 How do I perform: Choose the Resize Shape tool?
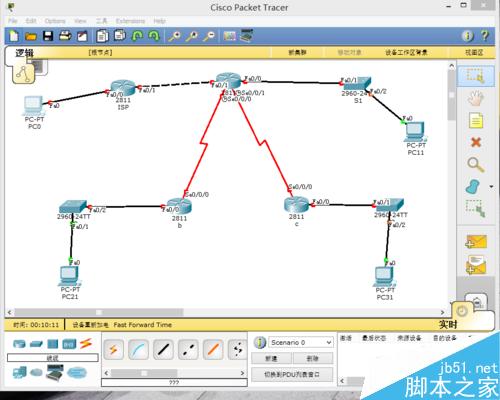pyautogui.click(x=476, y=209)
